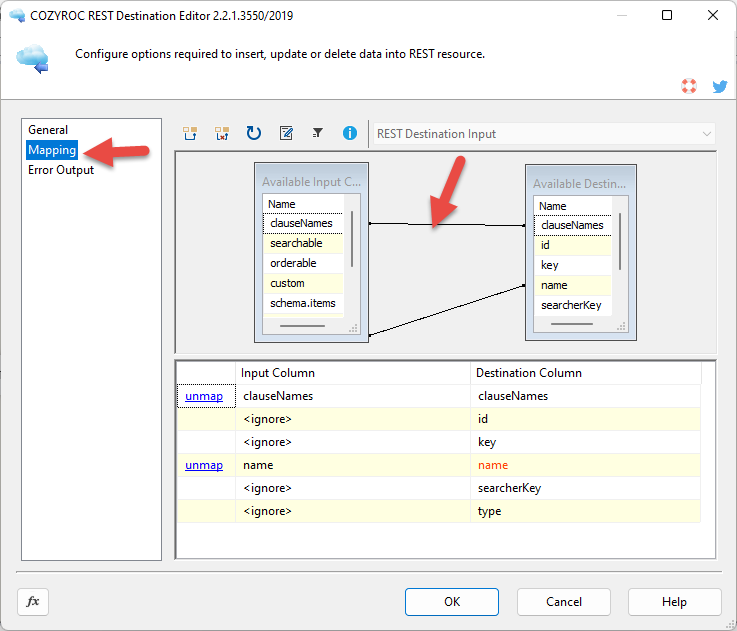This screenshot has height=631, width=737.
Task: Select clauseNames in Available Destination Columns list
Action: [x=572, y=226]
